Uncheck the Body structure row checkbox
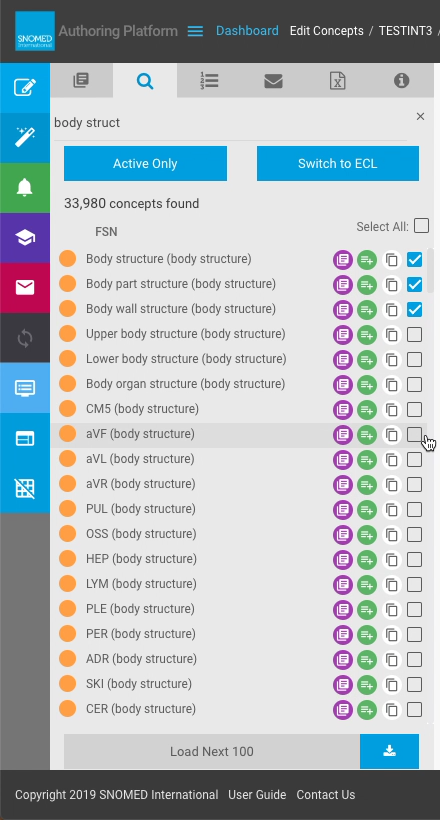Image resolution: width=440 pixels, height=820 pixels. tap(414, 259)
